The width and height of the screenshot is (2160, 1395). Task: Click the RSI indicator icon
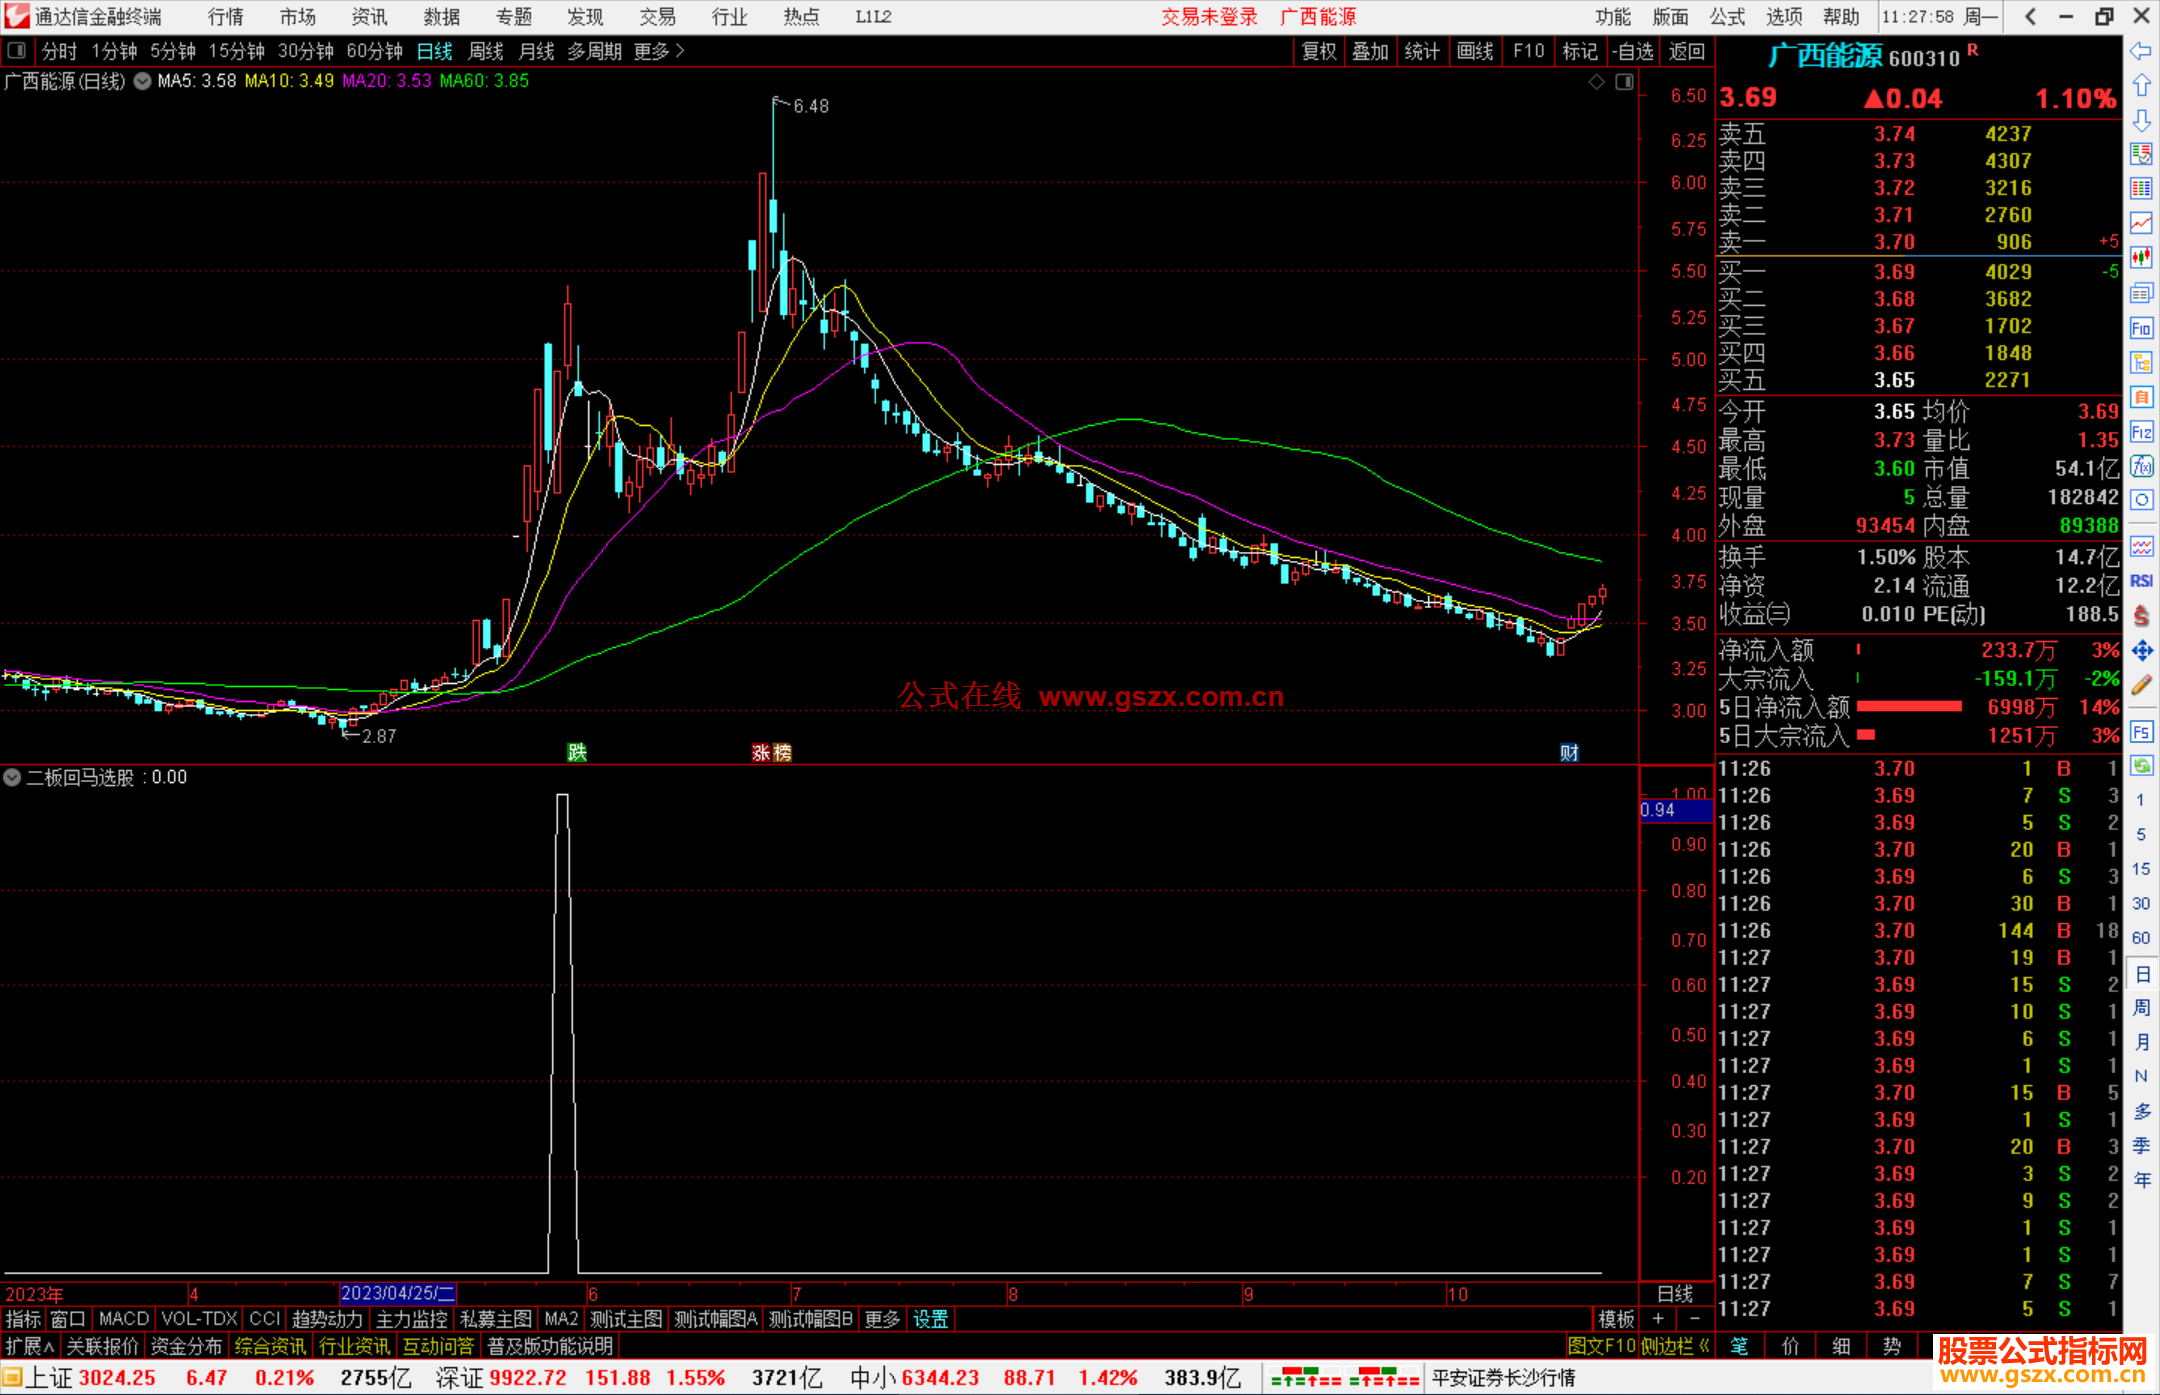(2141, 581)
